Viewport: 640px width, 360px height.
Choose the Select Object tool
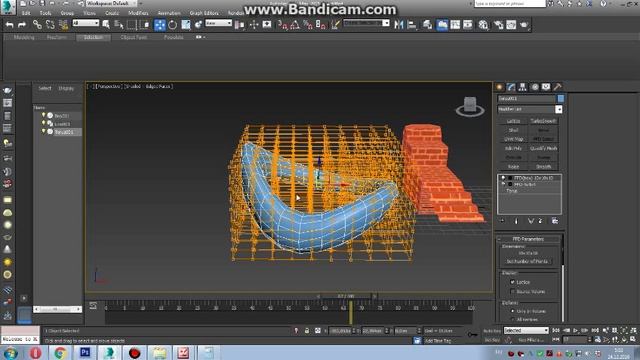tap(106, 25)
